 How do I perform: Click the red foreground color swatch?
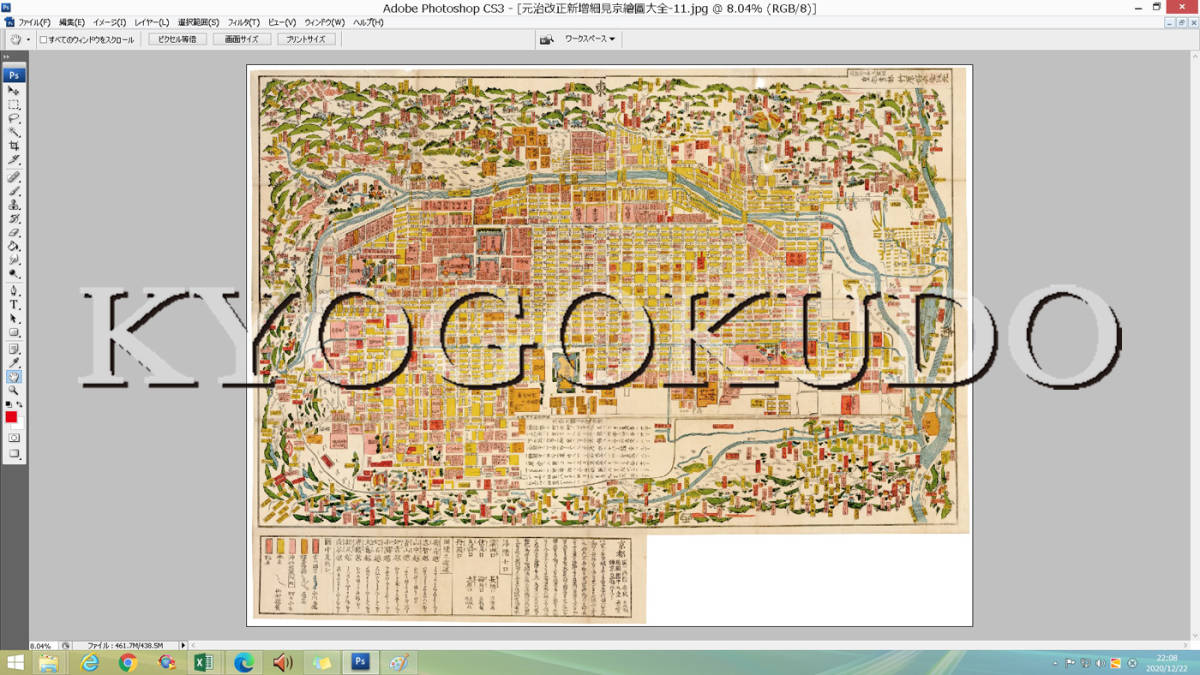point(11,416)
